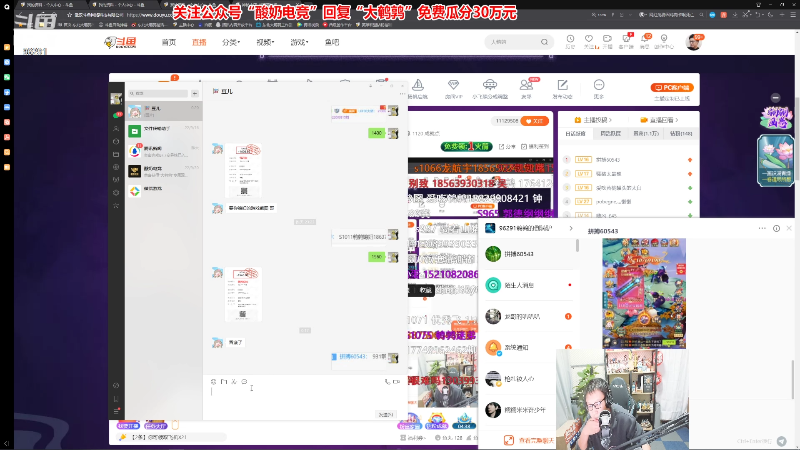The height and width of the screenshot is (450, 800).
Task: Click the expand full chat link at panel bottom
Action: [529, 440]
